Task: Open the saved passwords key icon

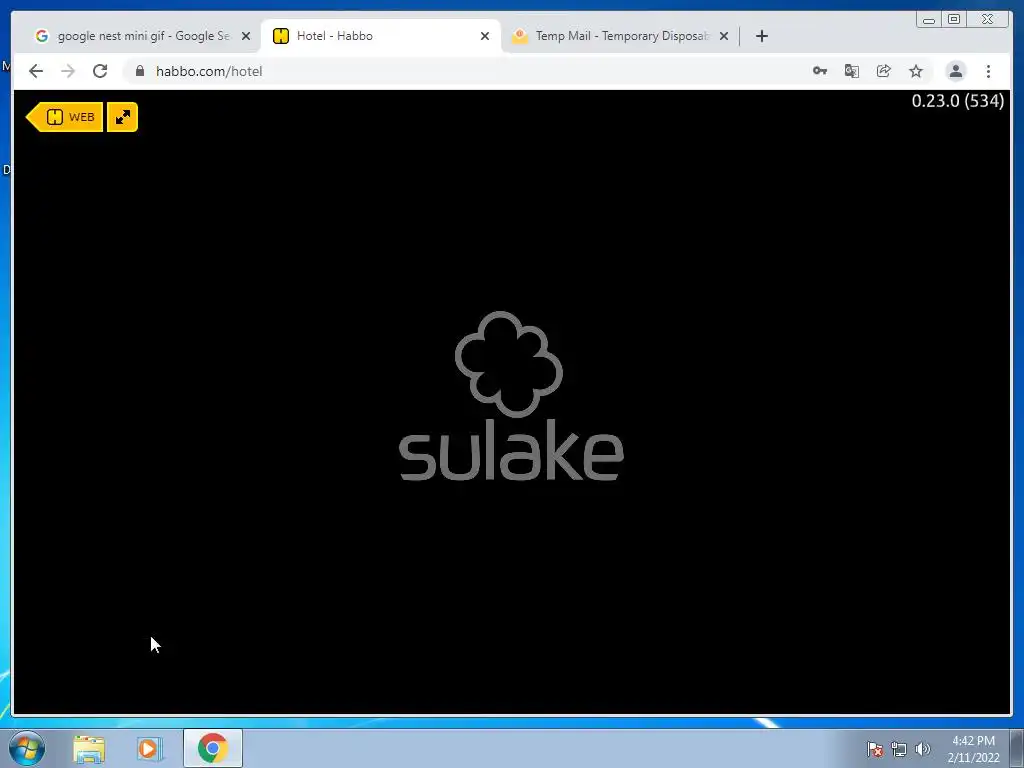Action: [820, 71]
